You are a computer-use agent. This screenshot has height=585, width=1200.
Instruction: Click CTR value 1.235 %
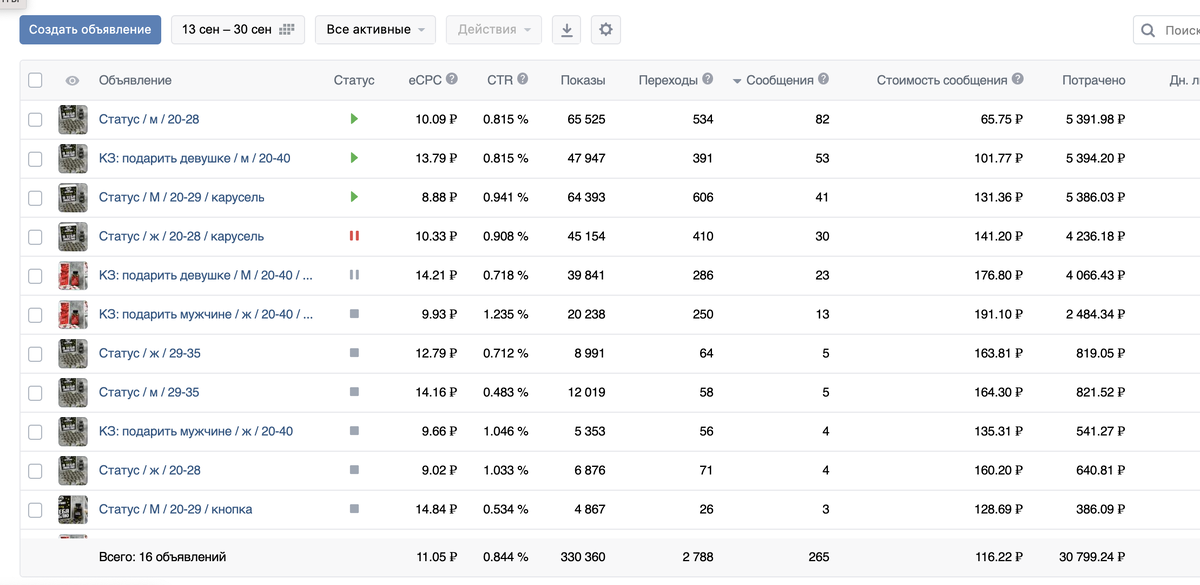click(x=506, y=314)
